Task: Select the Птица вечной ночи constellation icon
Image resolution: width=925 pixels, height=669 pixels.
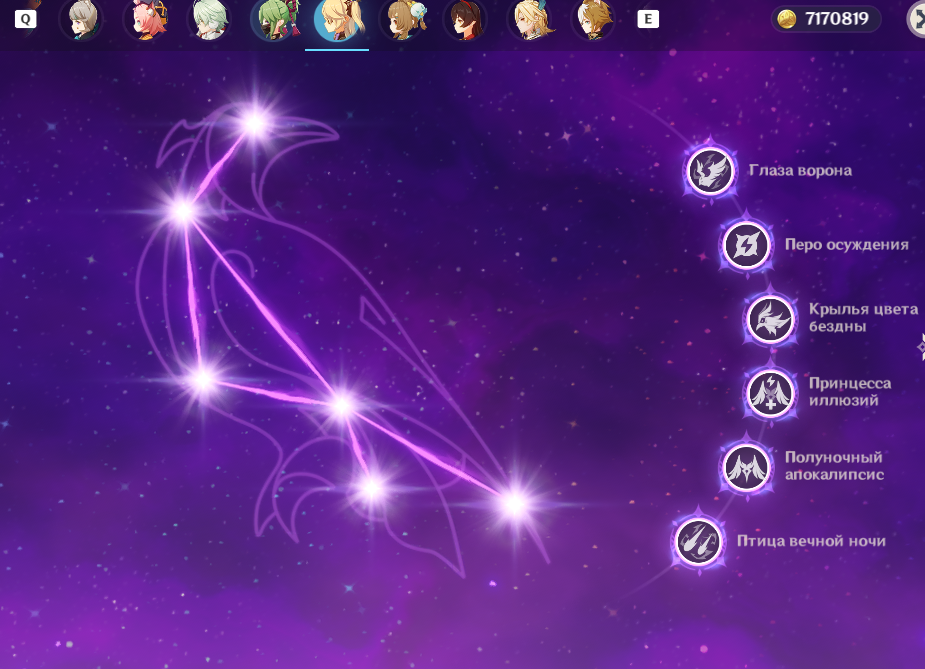Action: [698, 541]
